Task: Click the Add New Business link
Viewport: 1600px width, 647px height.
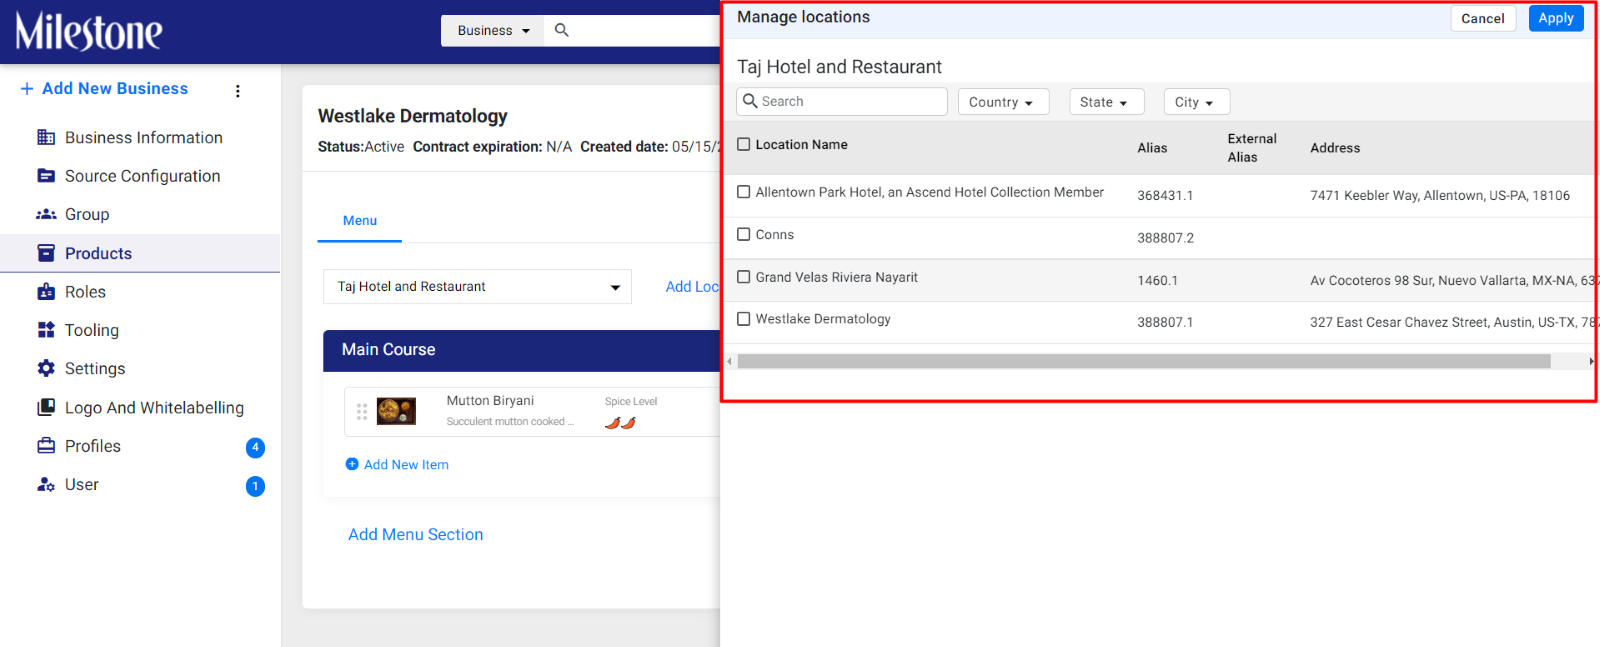Action: tap(115, 89)
